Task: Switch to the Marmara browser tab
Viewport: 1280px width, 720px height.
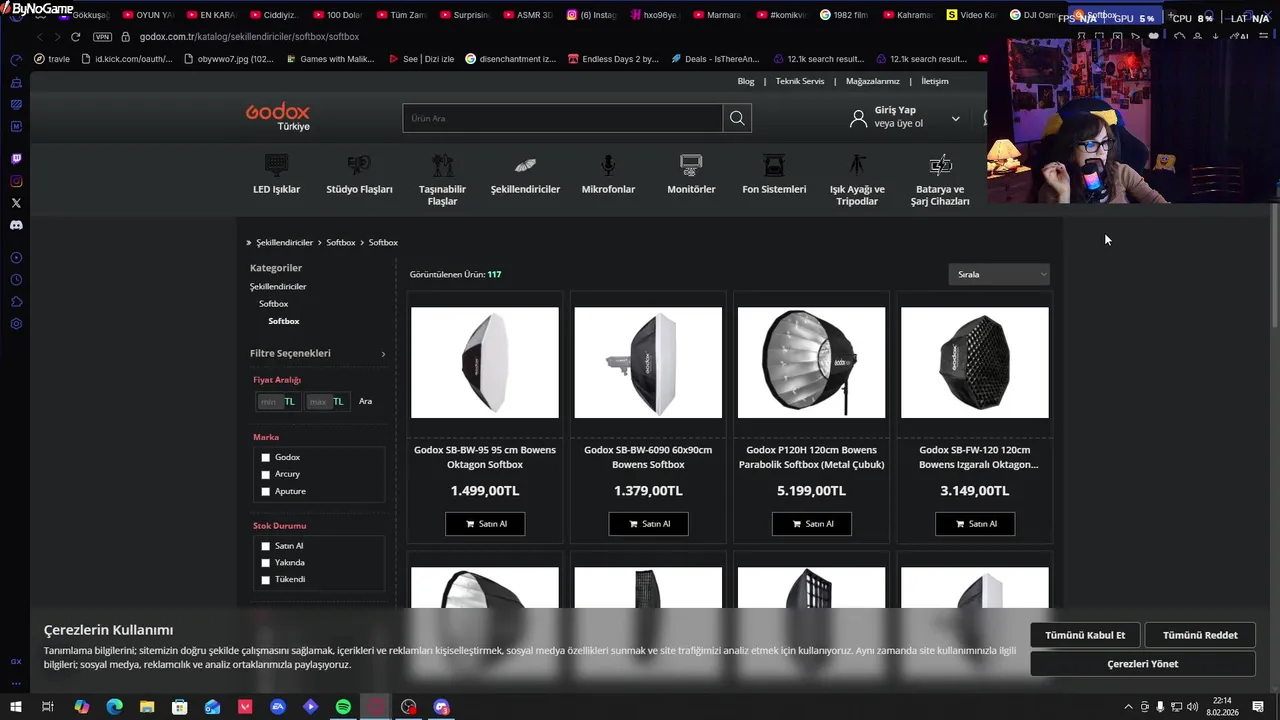Action: pos(716,15)
